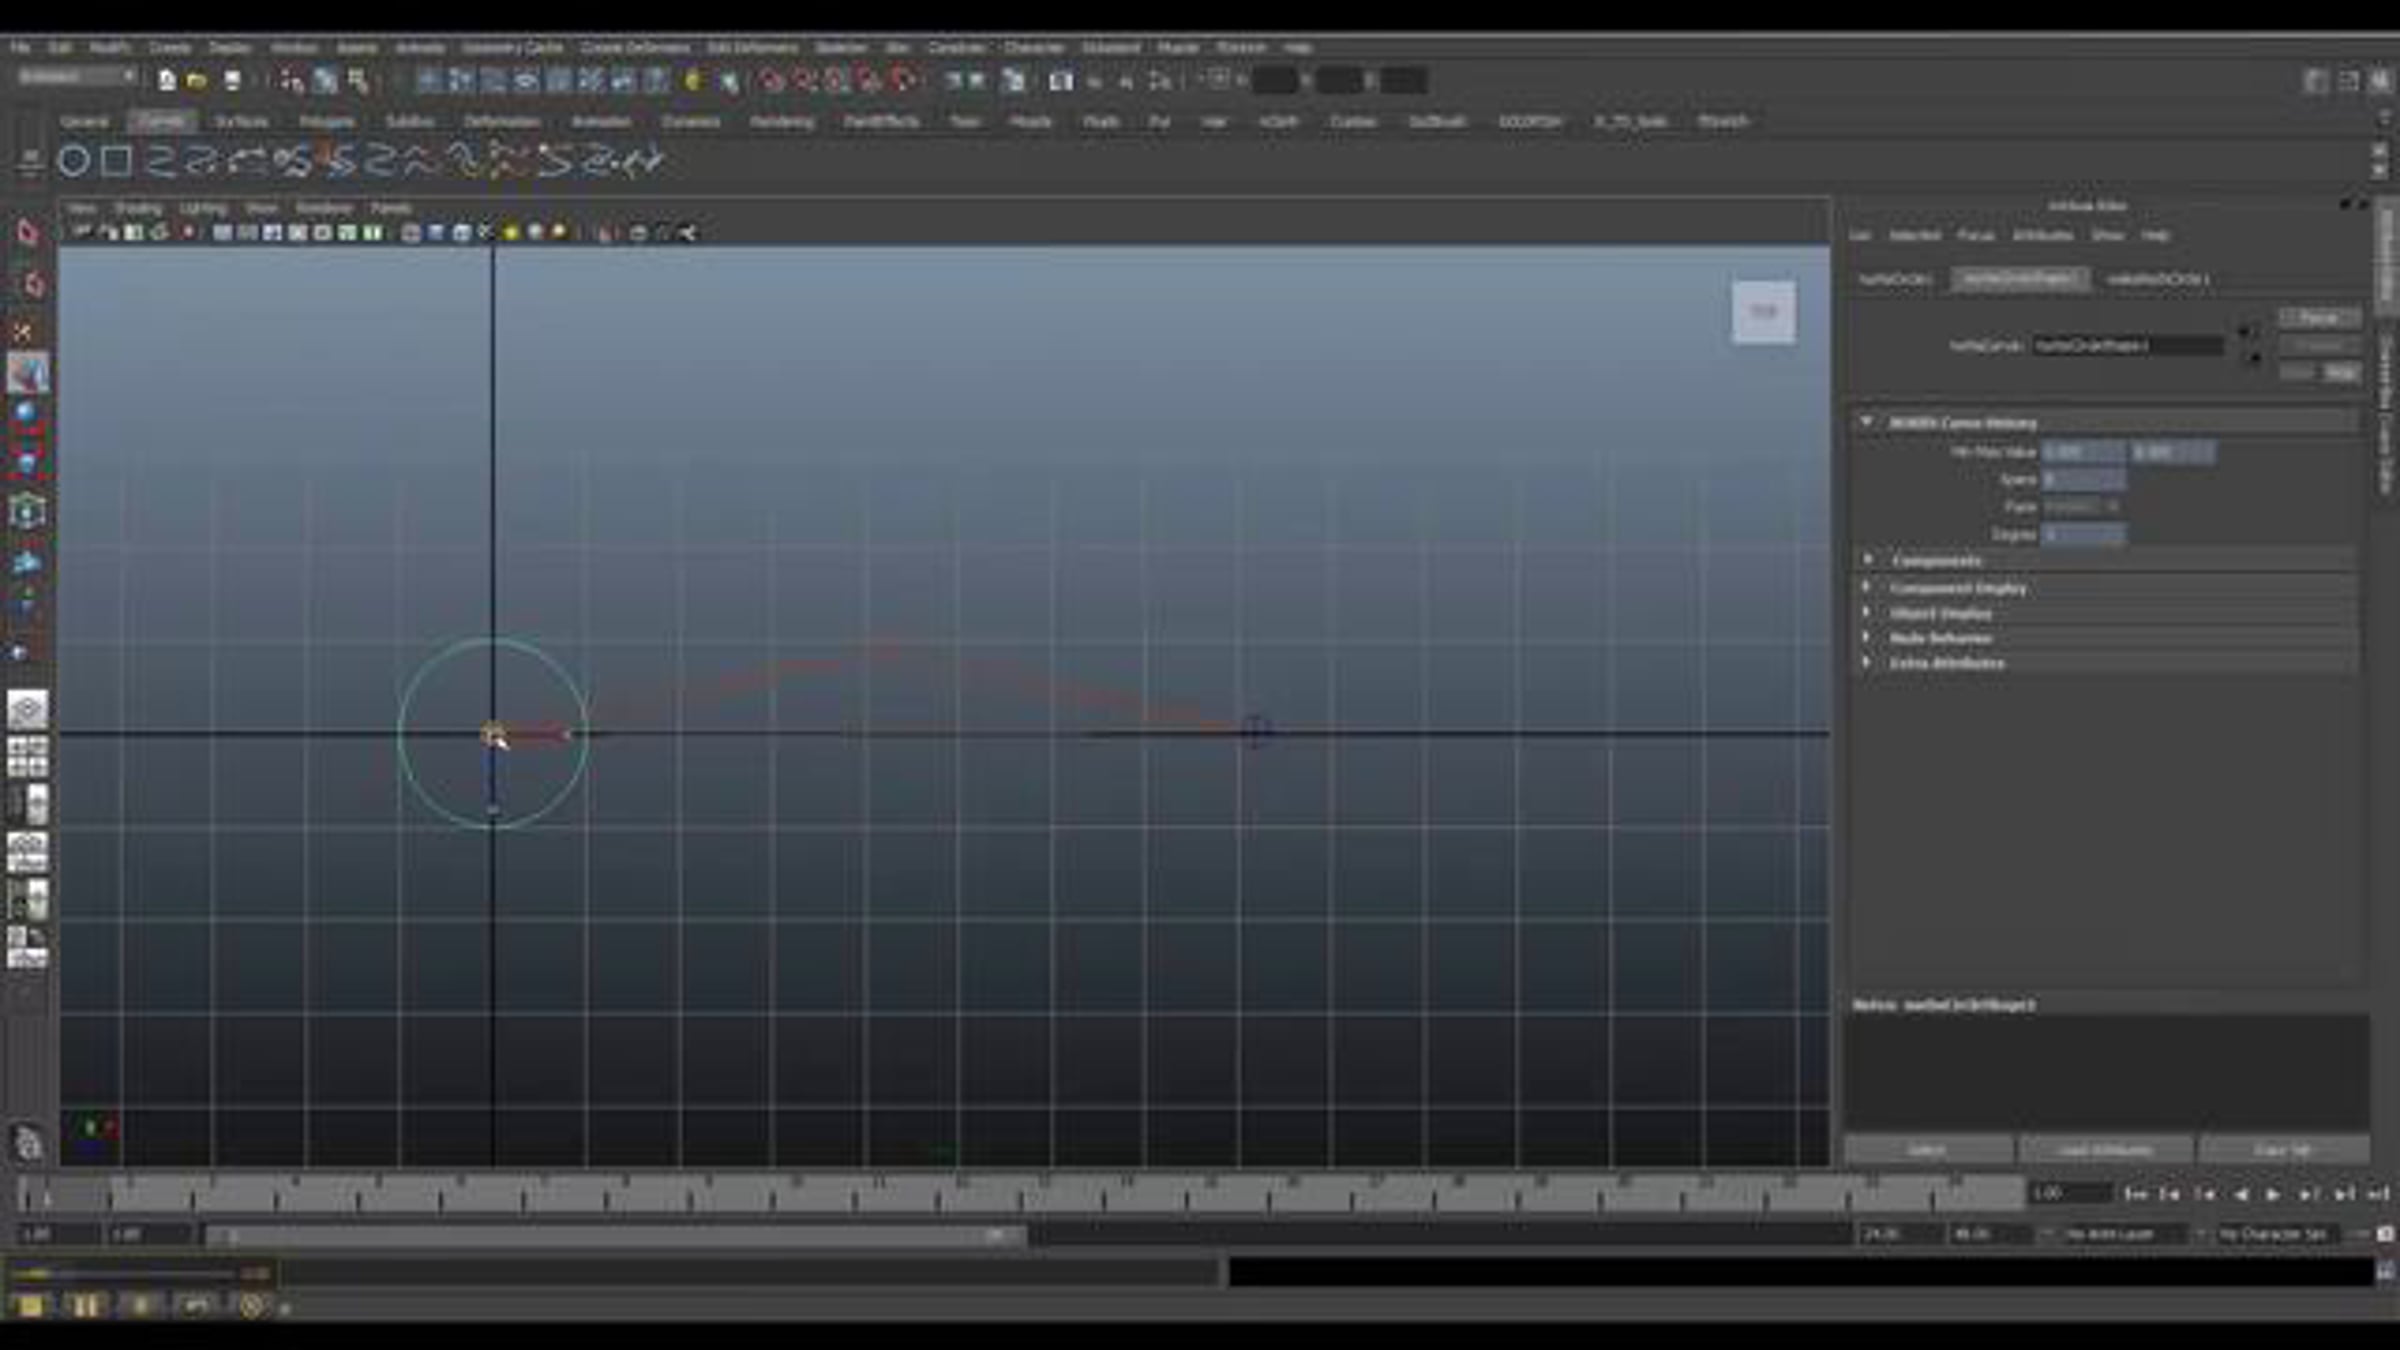Expand the Extra Attributes section

(1866, 662)
